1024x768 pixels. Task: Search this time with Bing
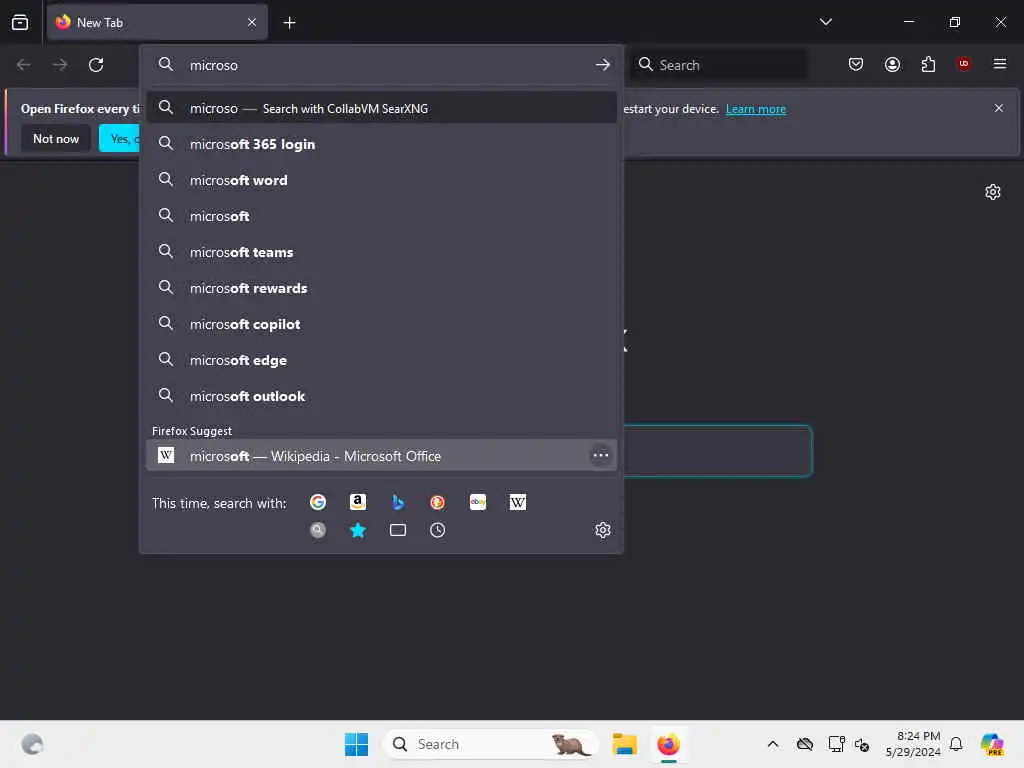pos(398,502)
